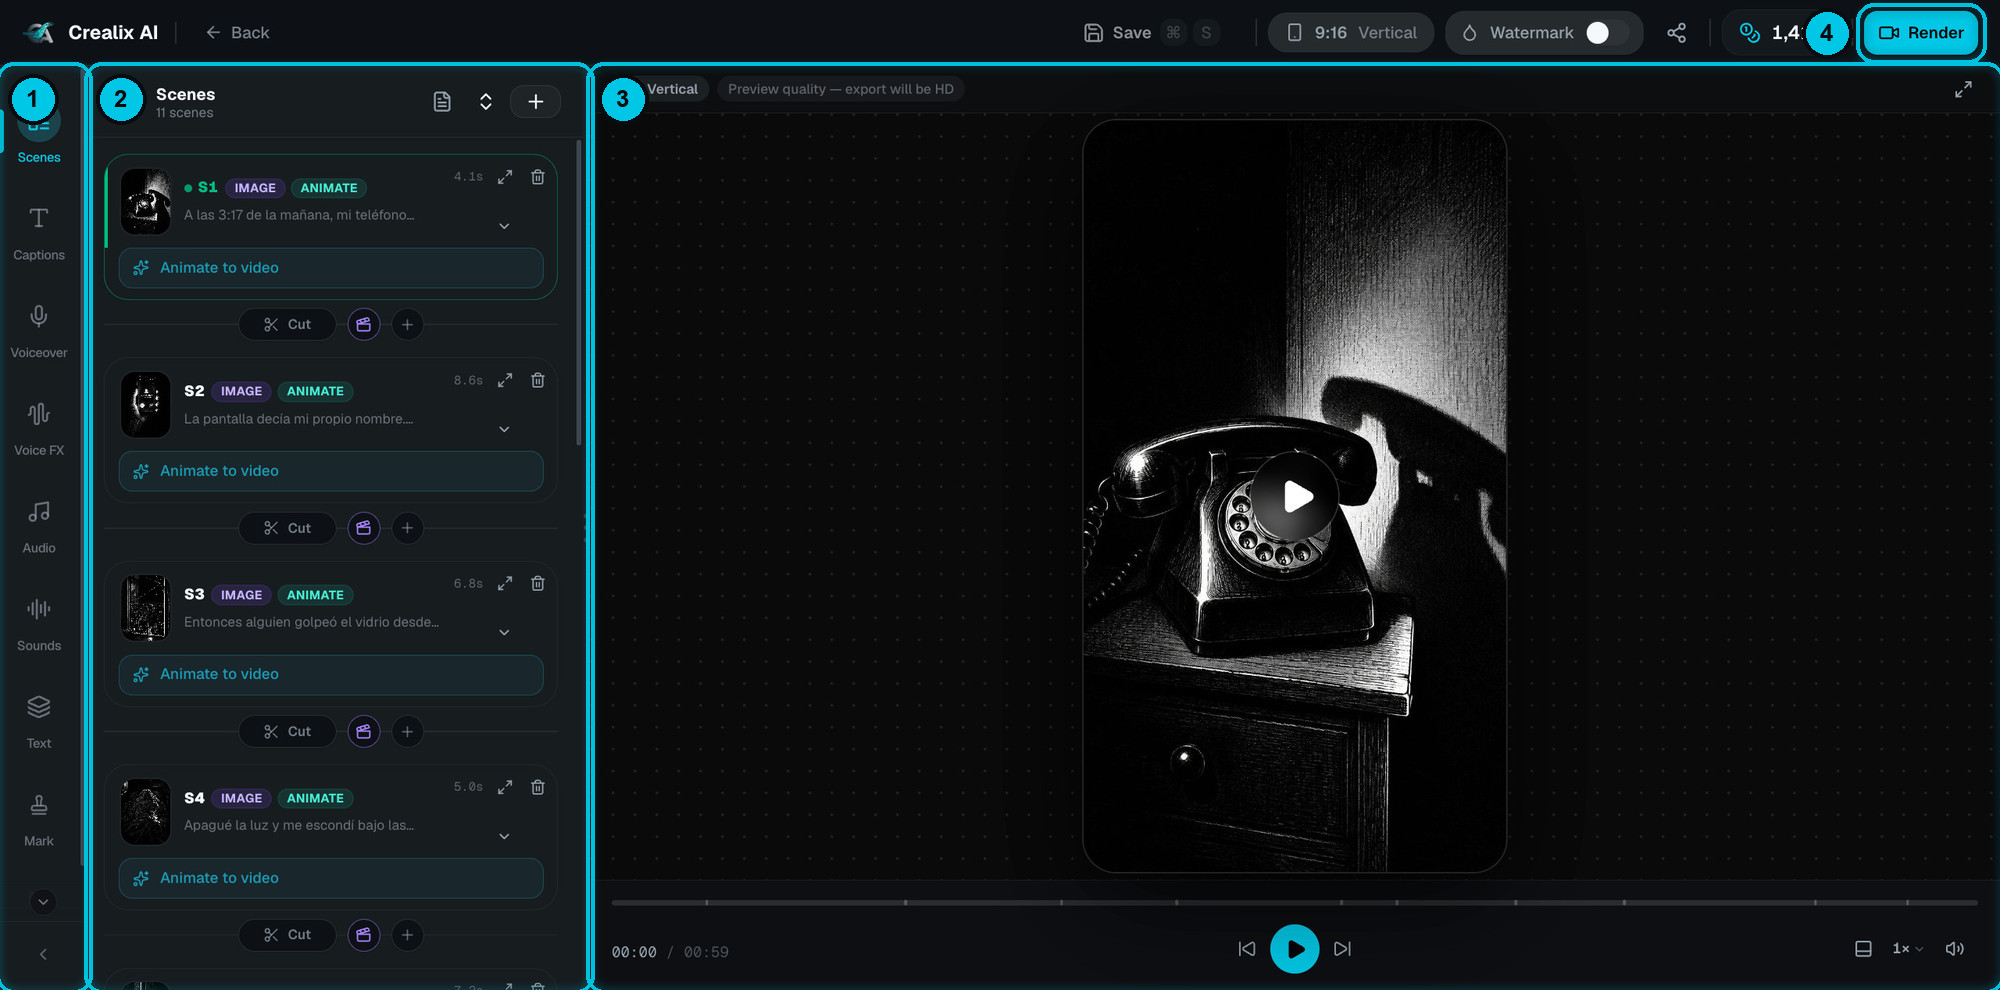Select the S1 telephone thumbnail

pos(146,202)
